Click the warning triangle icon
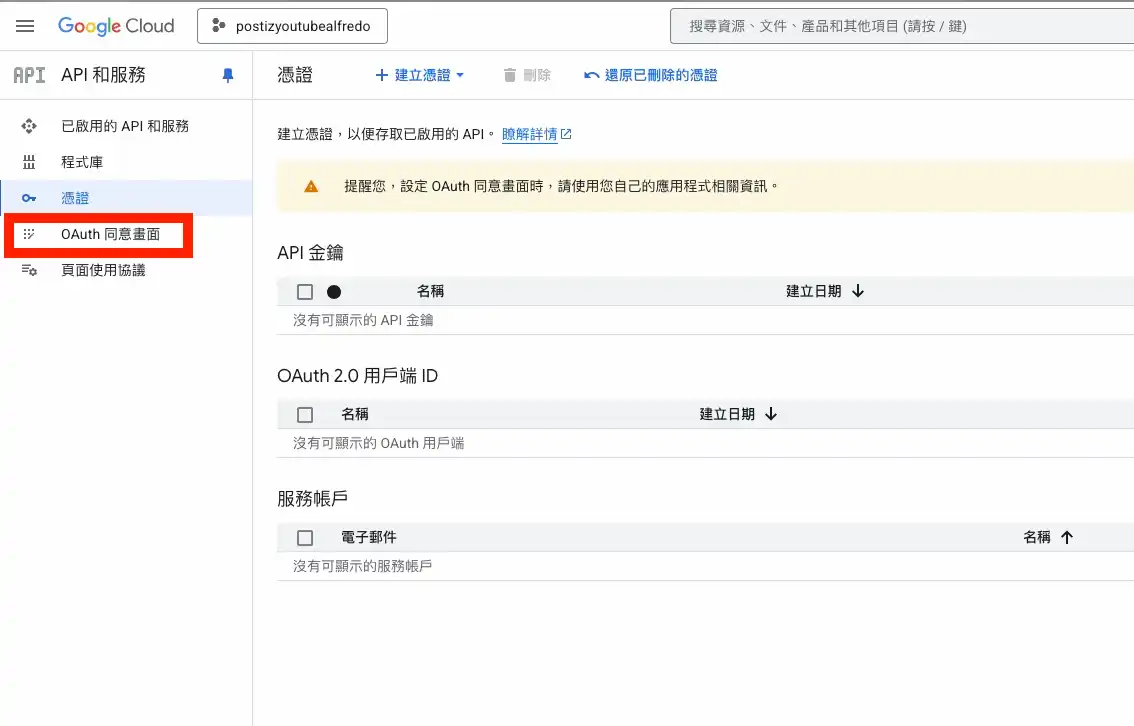The image size is (1134, 726). point(311,187)
